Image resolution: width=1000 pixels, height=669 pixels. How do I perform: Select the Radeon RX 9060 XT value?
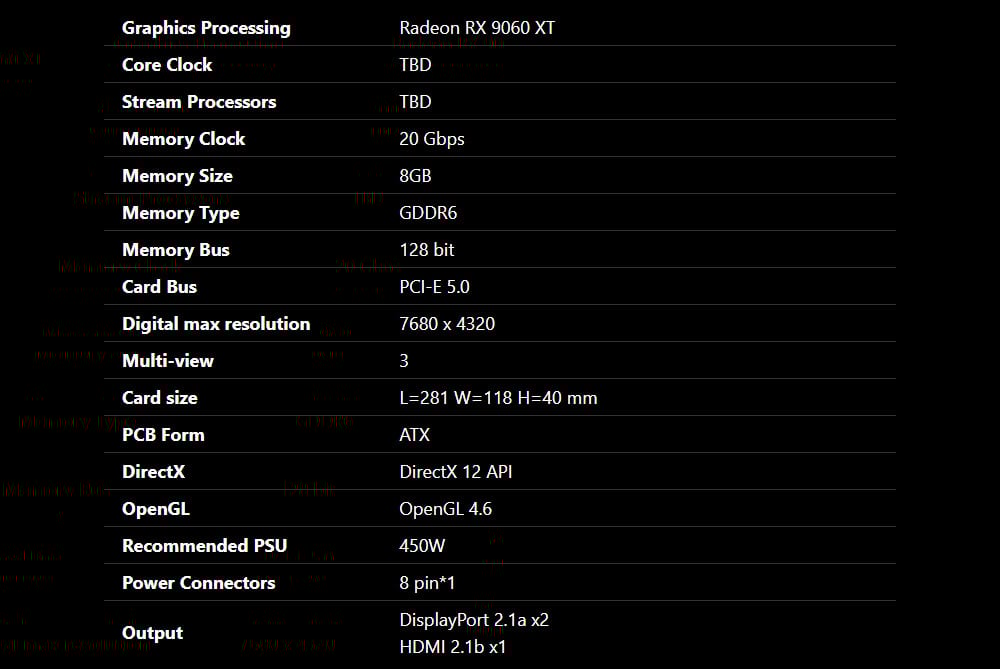477,28
